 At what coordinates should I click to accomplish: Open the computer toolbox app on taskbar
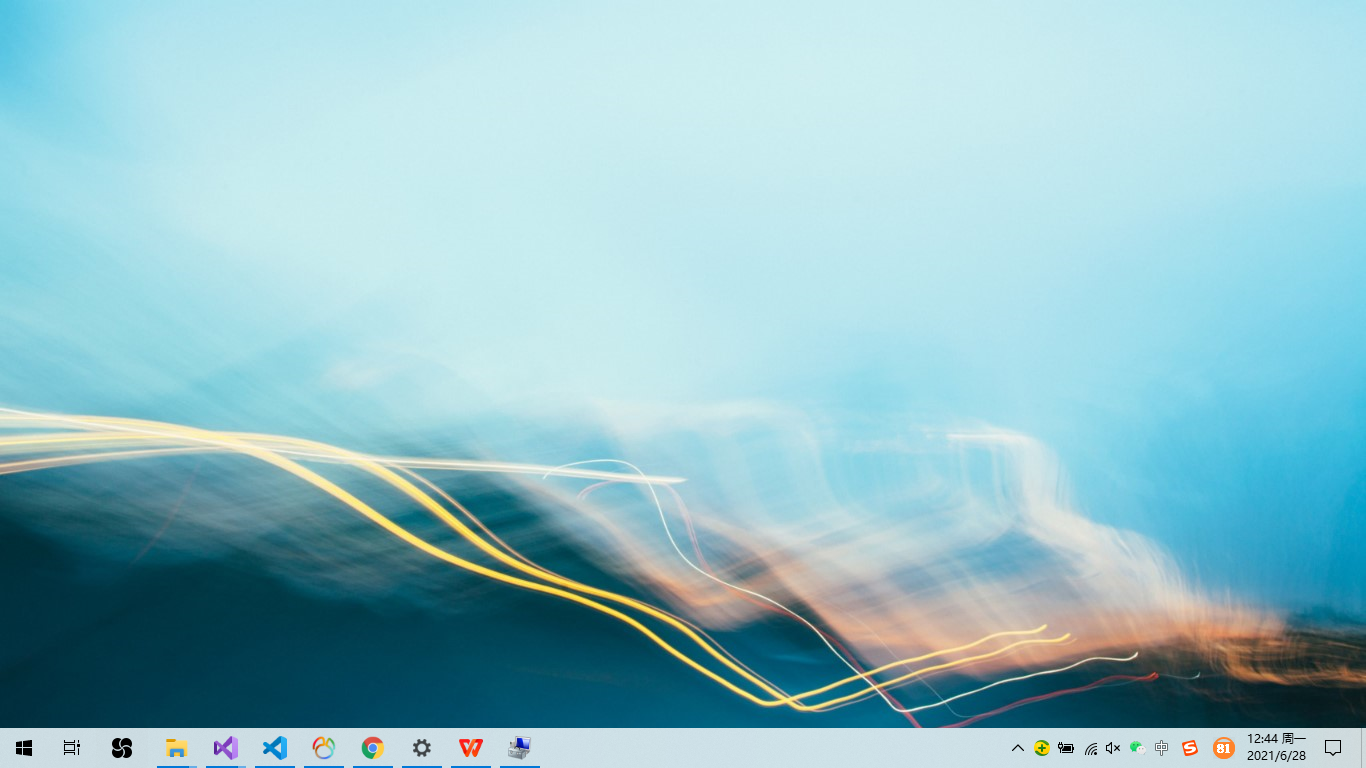coord(520,748)
